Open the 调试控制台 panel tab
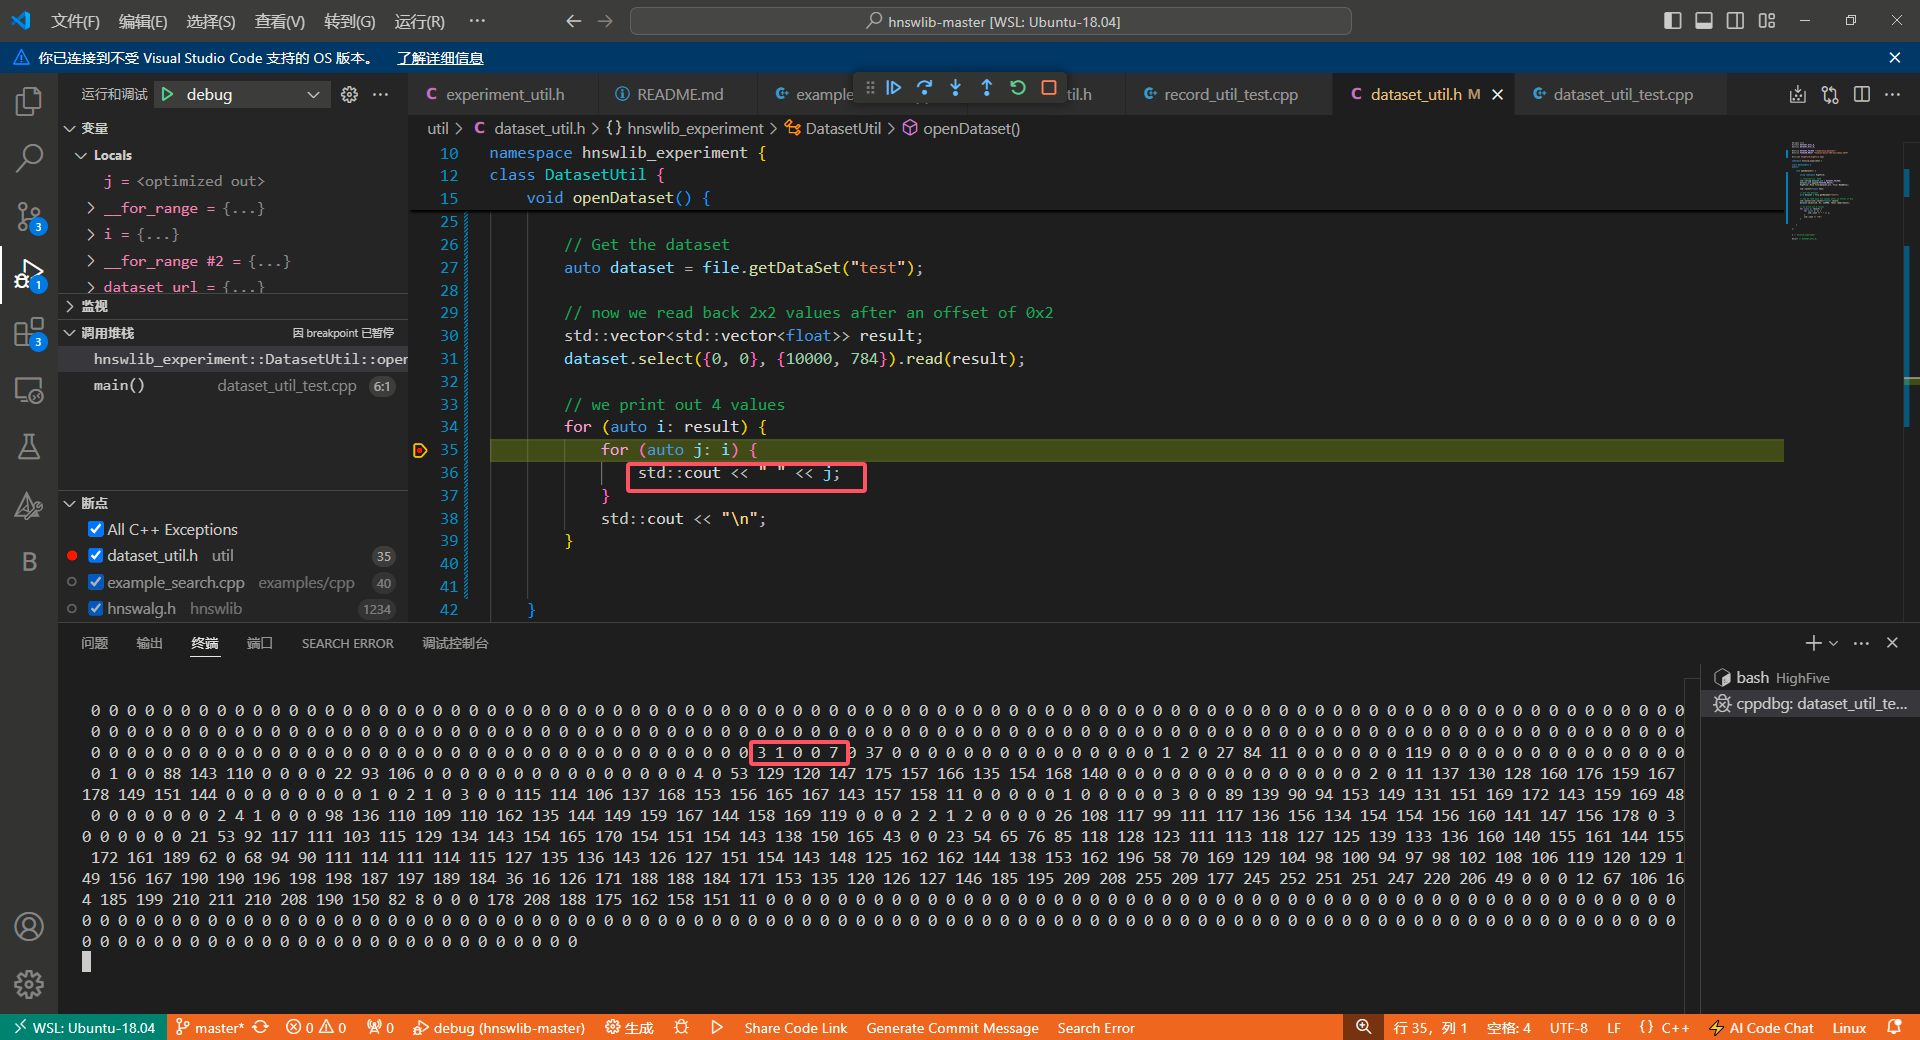Screen dimensions: 1920x1040 click(455, 643)
